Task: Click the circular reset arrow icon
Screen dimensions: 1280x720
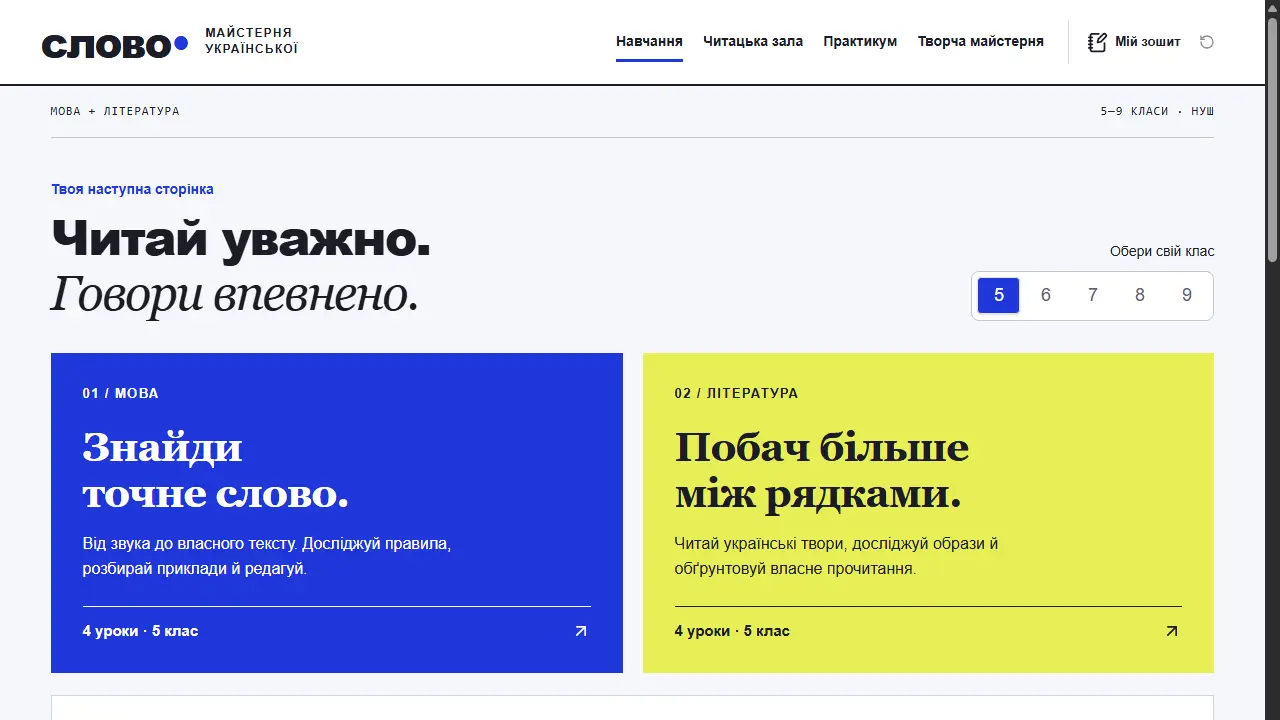Action: point(1207,42)
